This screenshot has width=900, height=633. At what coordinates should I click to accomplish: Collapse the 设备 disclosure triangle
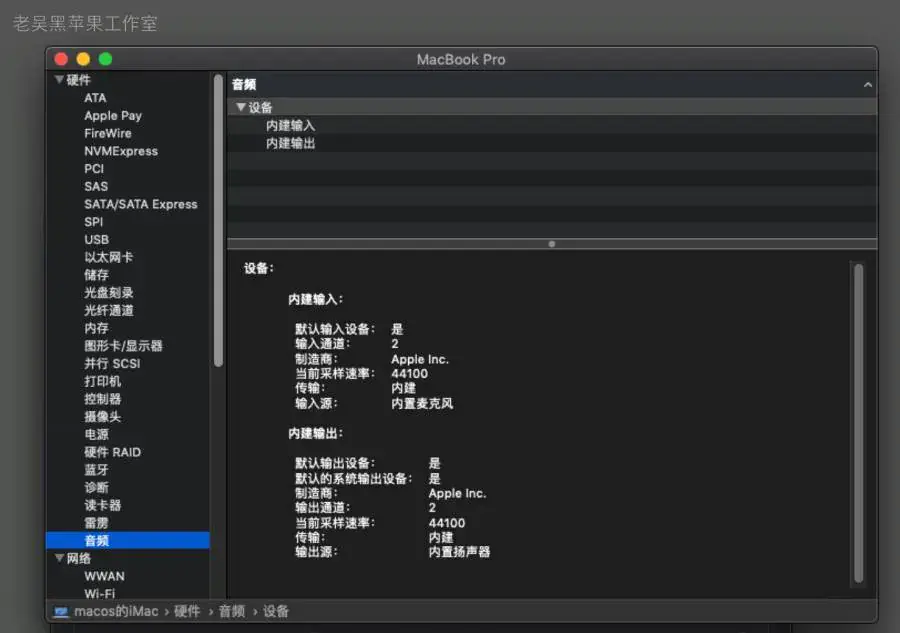point(241,107)
